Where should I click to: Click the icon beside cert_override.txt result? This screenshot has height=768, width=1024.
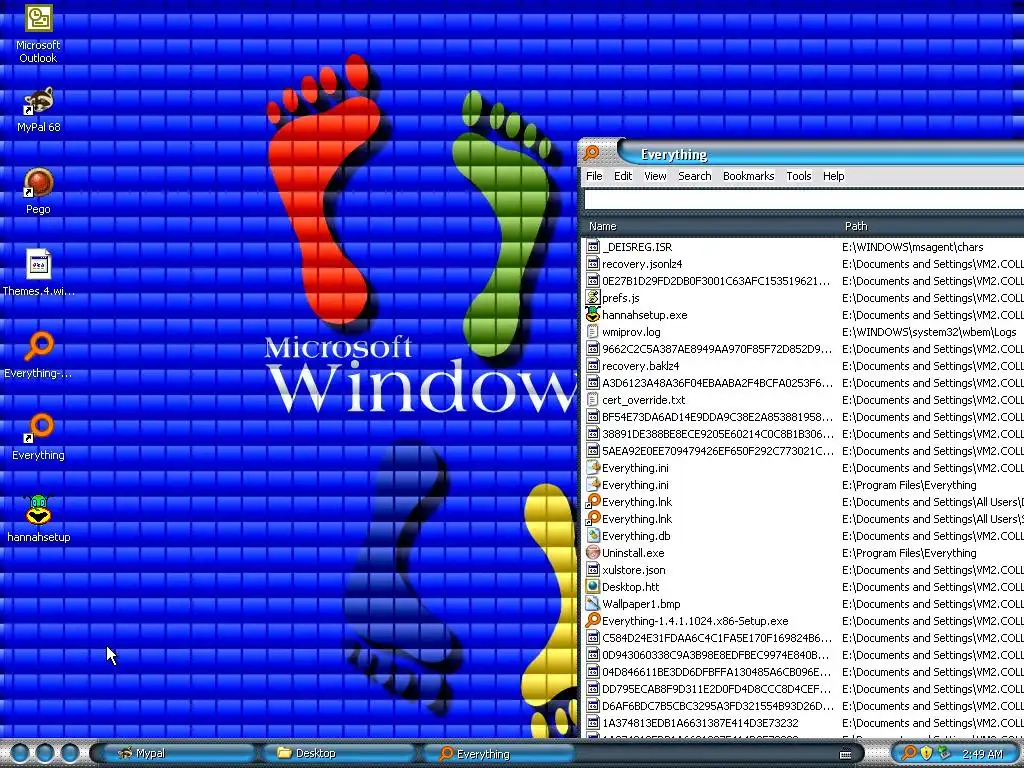[592, 400]
